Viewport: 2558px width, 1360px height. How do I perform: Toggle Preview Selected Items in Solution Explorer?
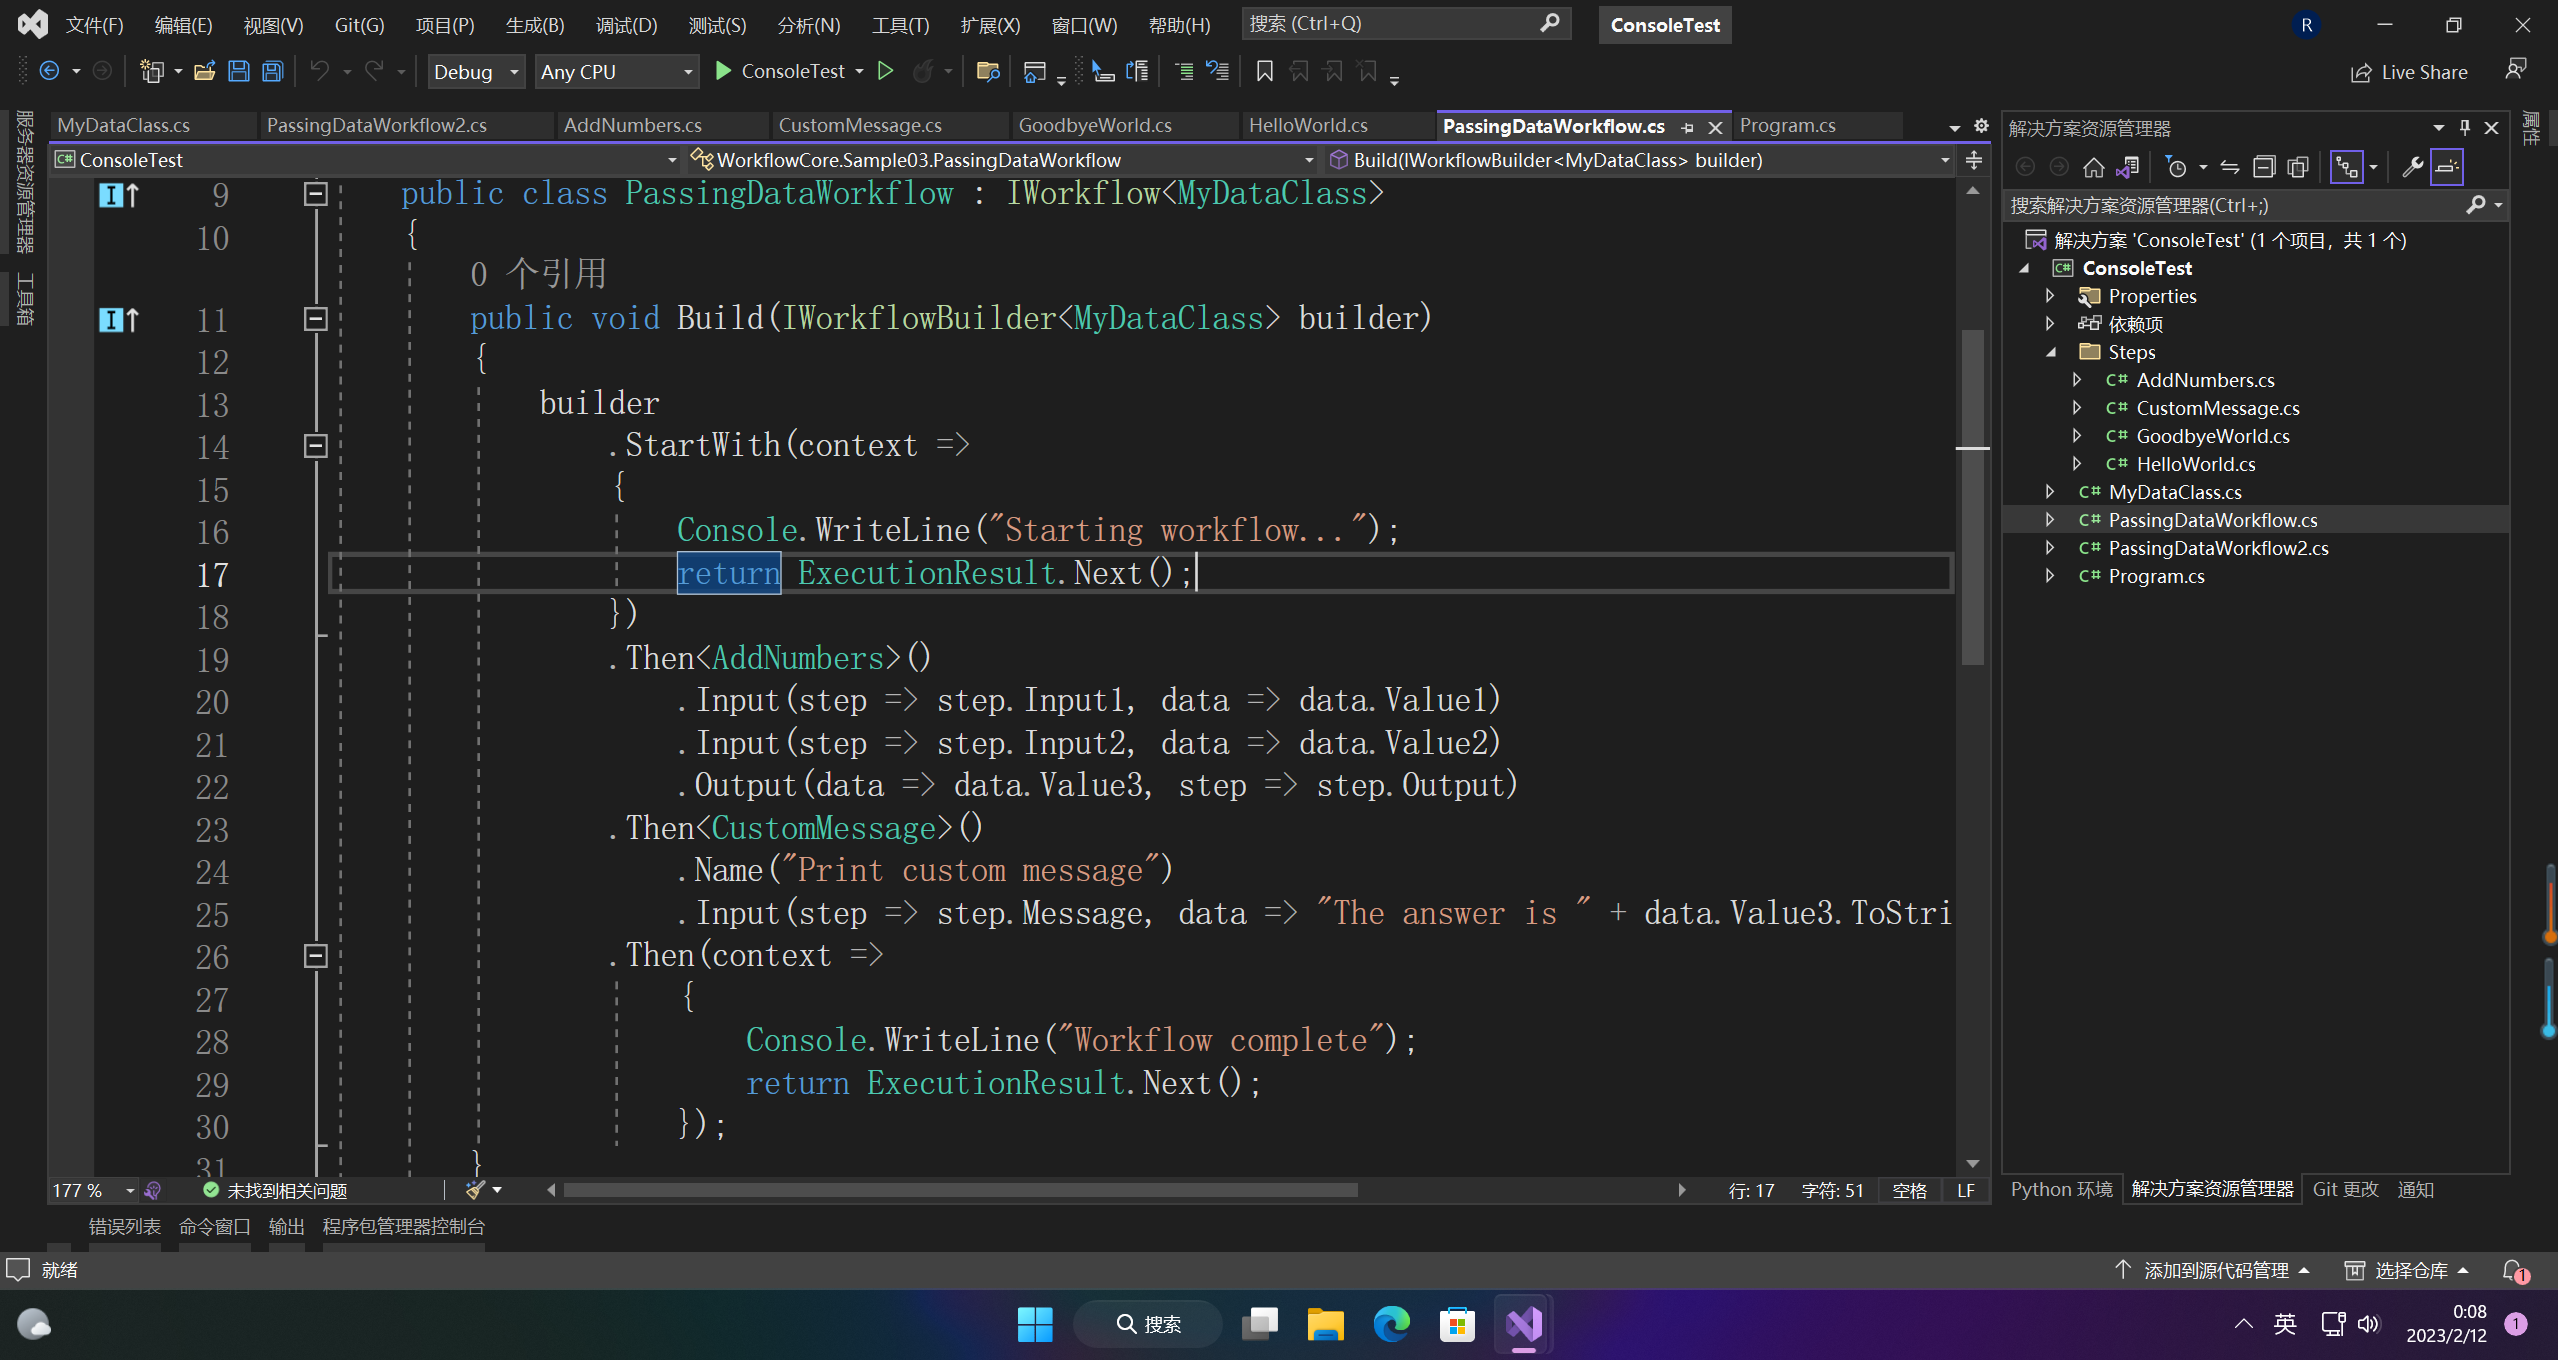click(2447, 167)
